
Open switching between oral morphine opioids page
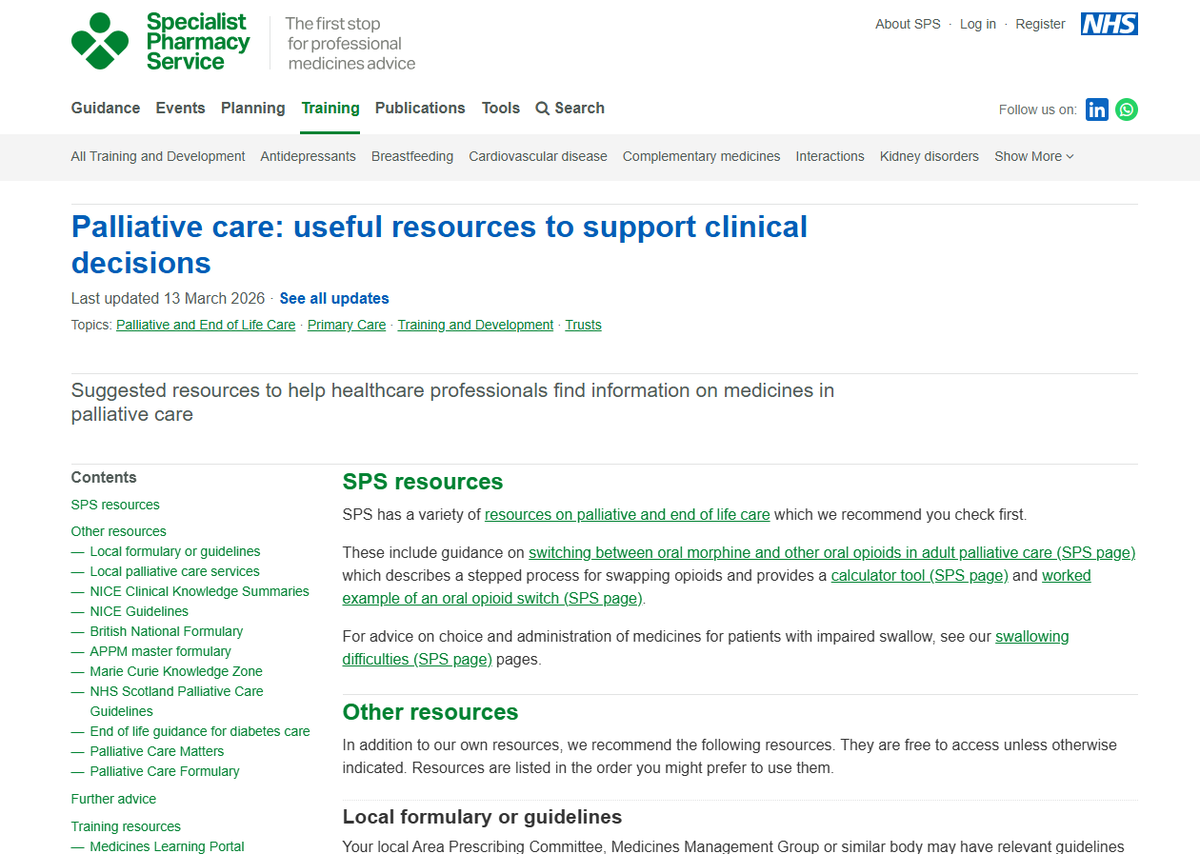click(832, 553)
